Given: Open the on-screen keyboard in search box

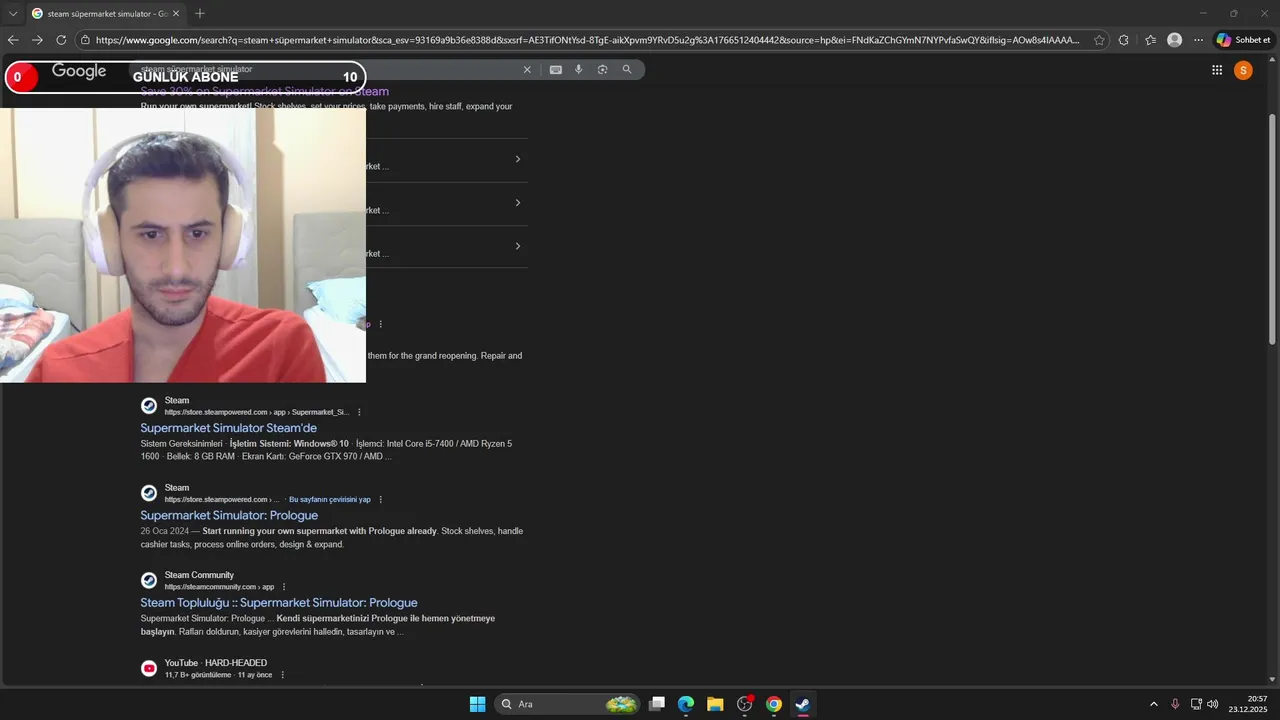Looking at the screenshot, I should click(x=555, y=70).
